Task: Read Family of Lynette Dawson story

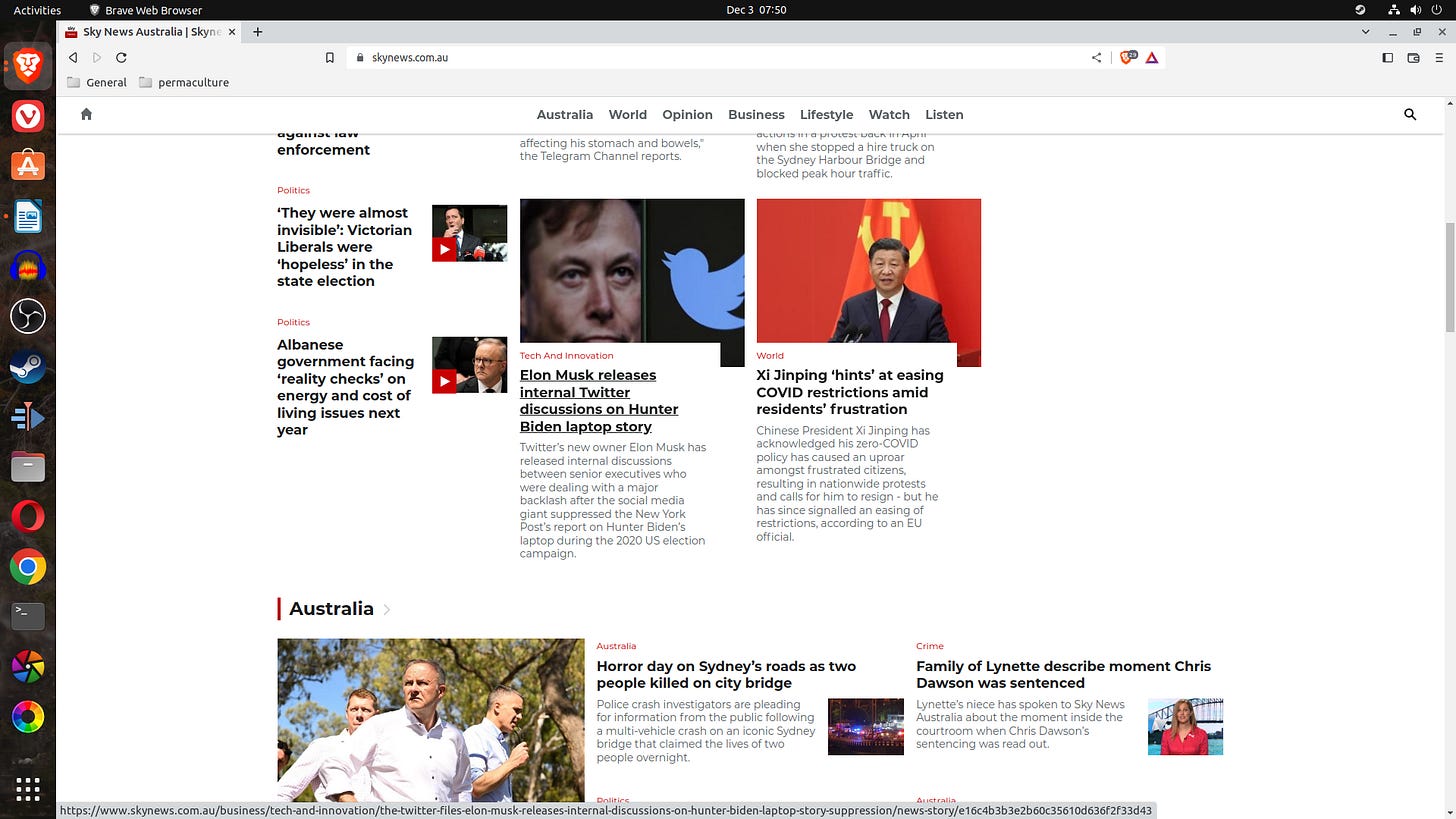Action: [1063, 675]
